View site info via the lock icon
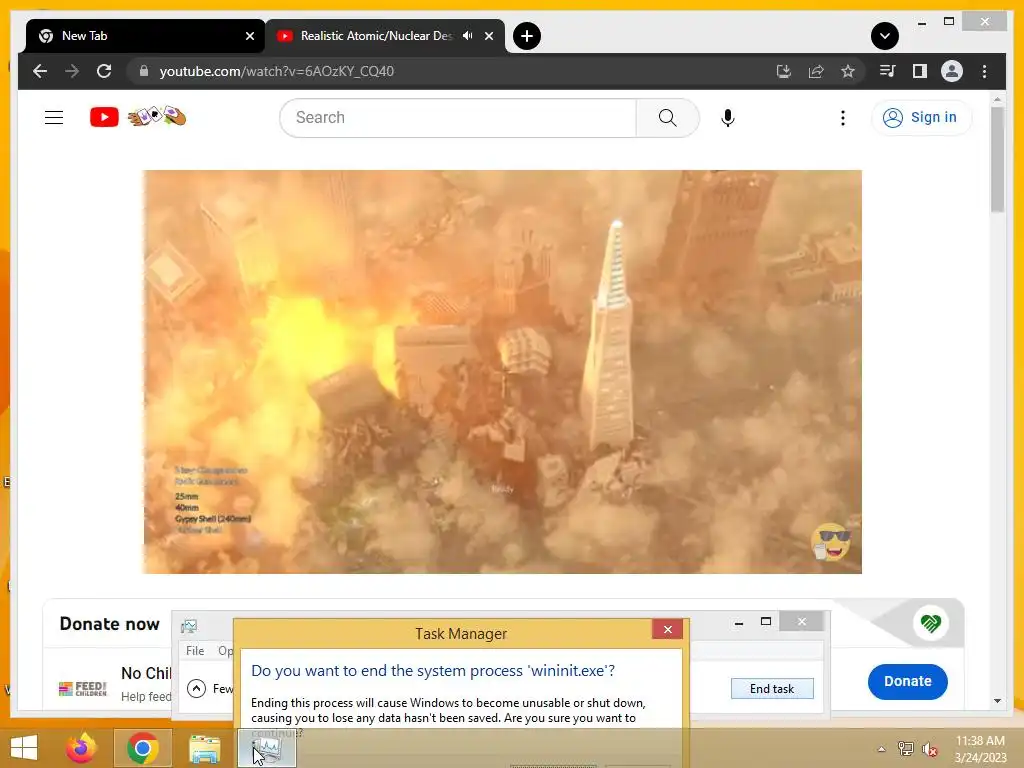This screenshot has height=768, width=1024. pyautogui.click(x=144, y=71)
